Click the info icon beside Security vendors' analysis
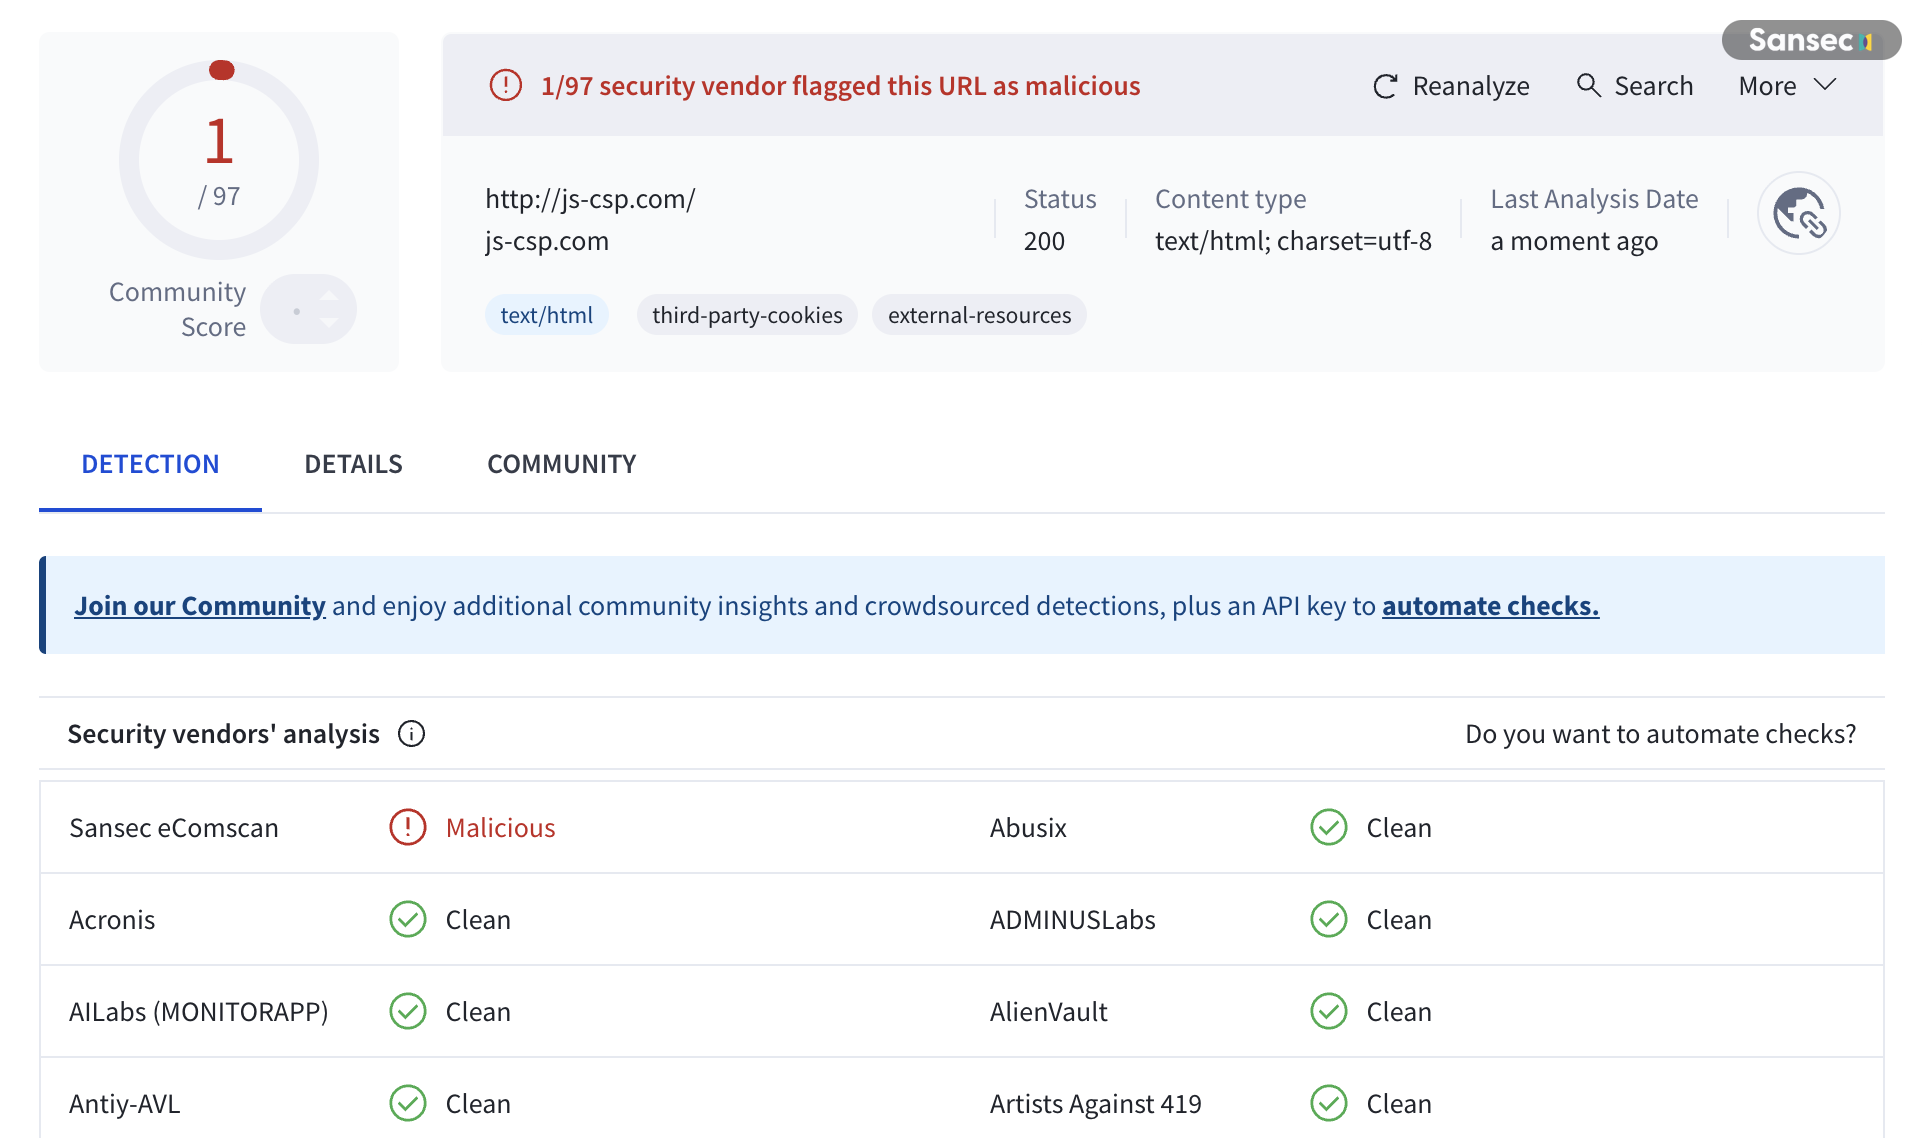 (411, 733)
